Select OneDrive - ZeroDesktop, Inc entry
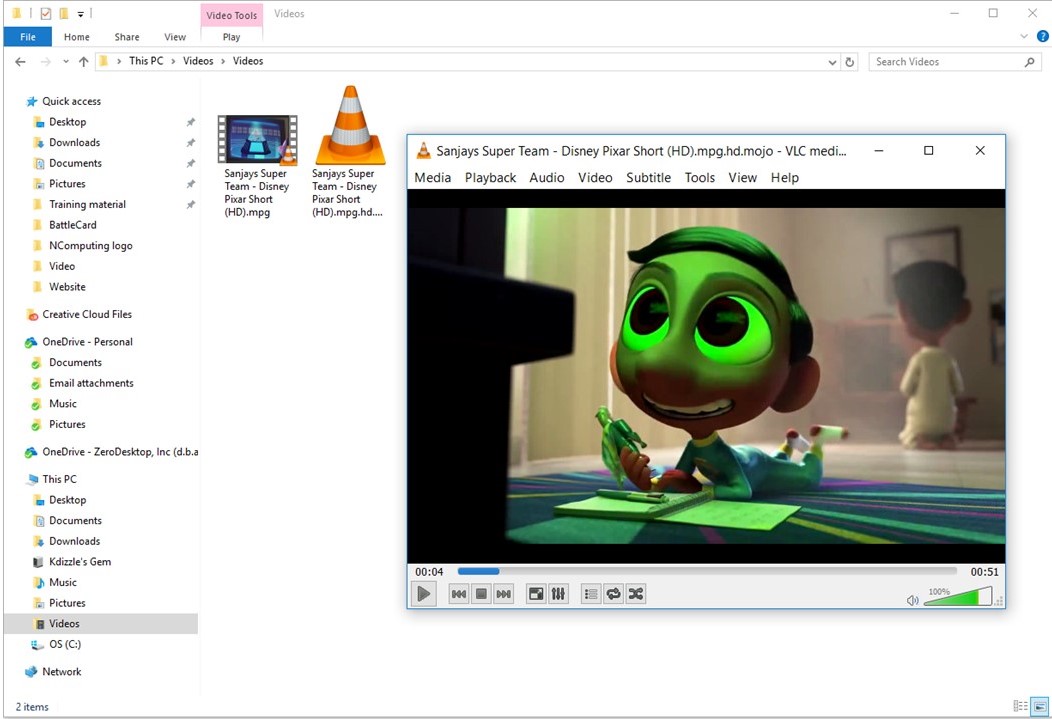 [119, 452]
